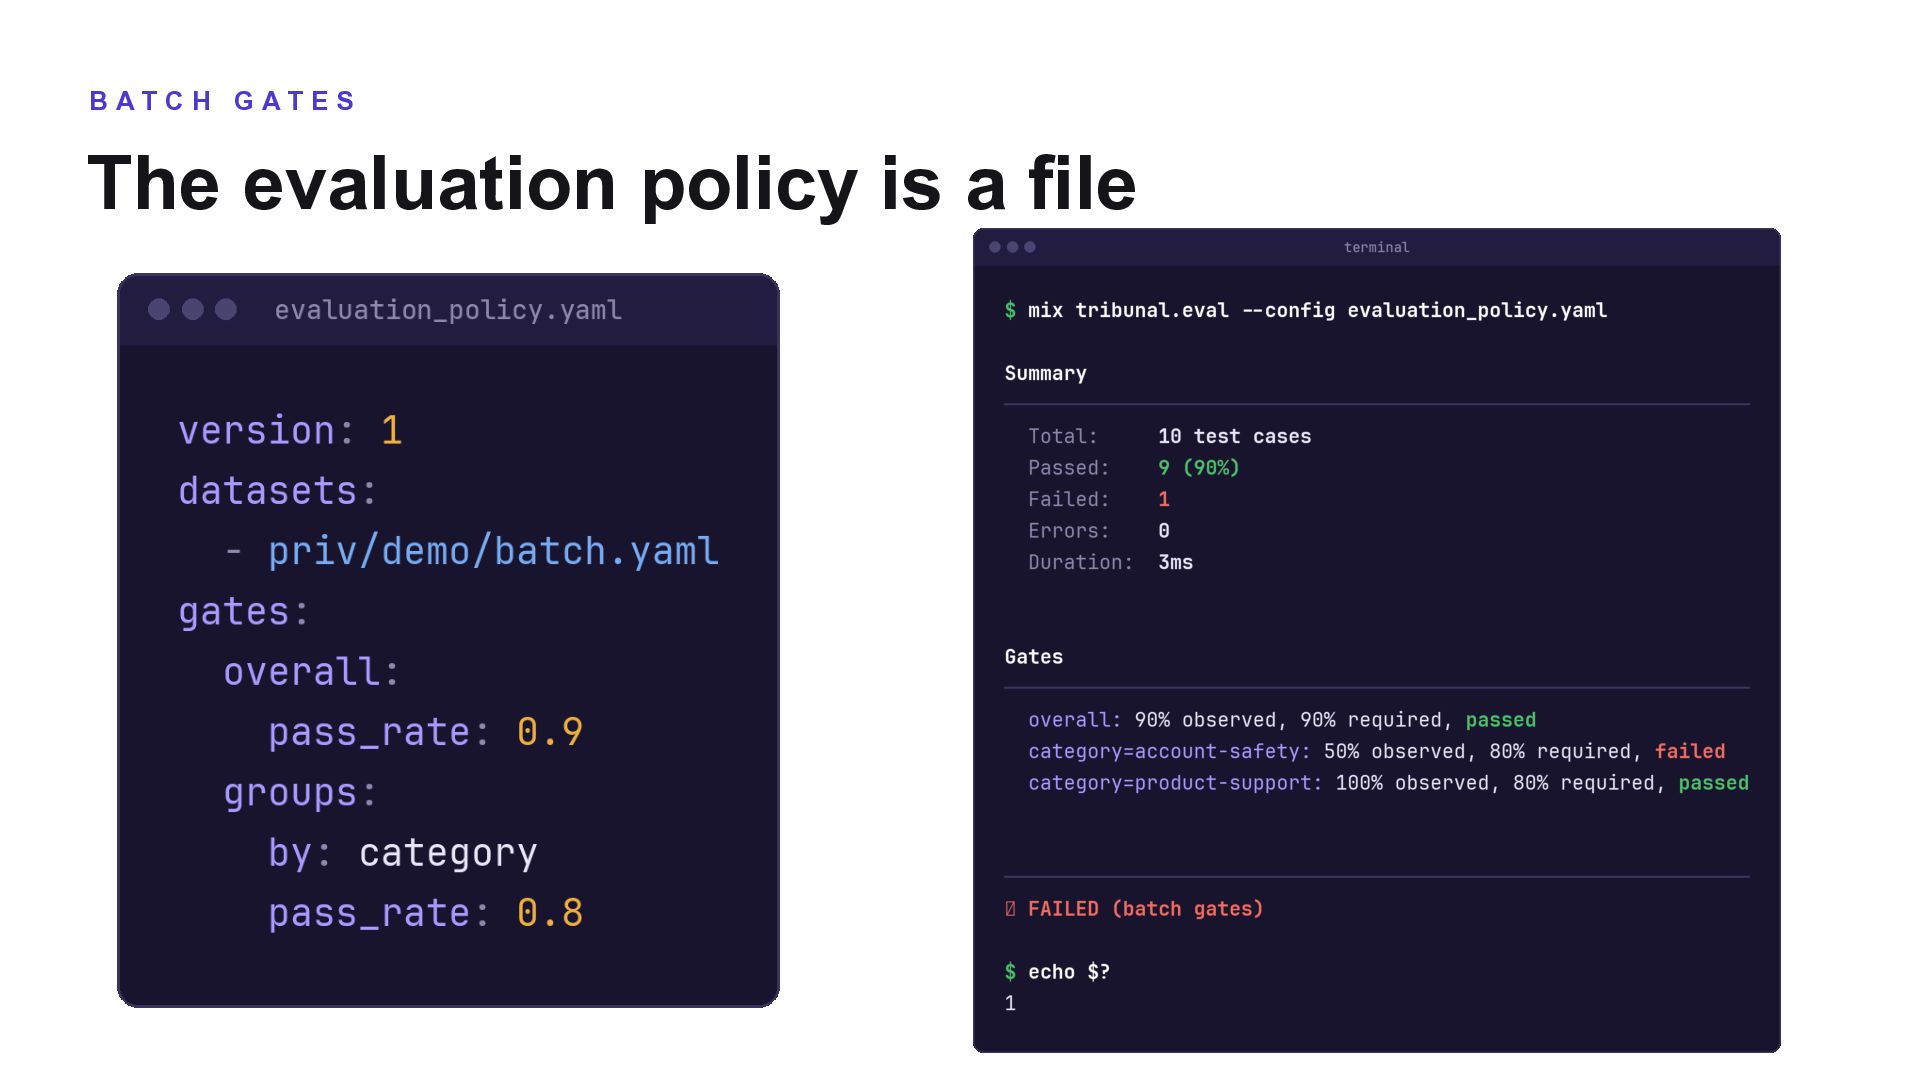Select the evaluation_policy.yaml file title

(x=448, y=310)
